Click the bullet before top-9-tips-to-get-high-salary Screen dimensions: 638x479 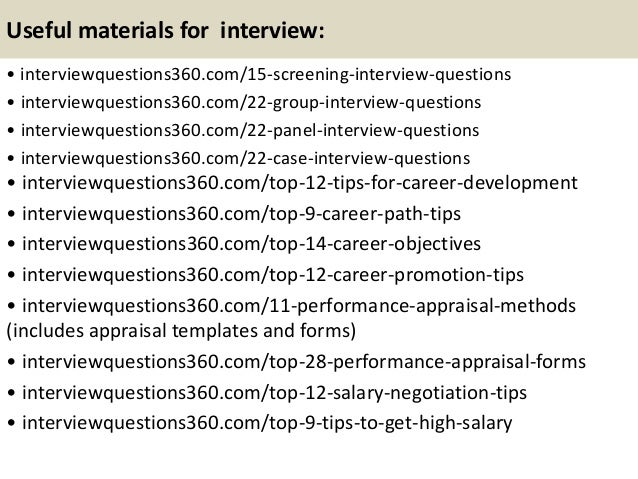(10, 423)
